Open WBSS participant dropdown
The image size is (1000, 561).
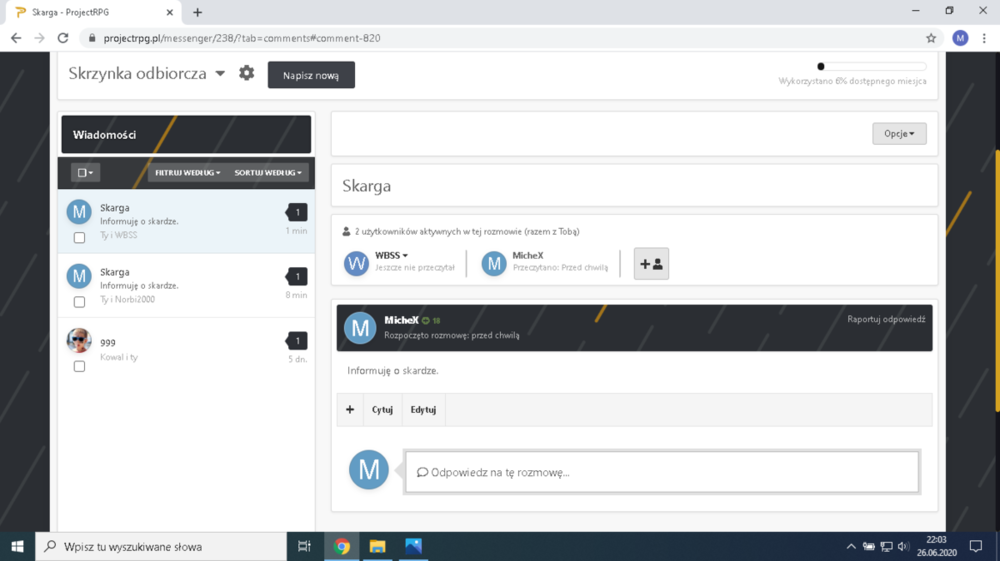(391, 255)
